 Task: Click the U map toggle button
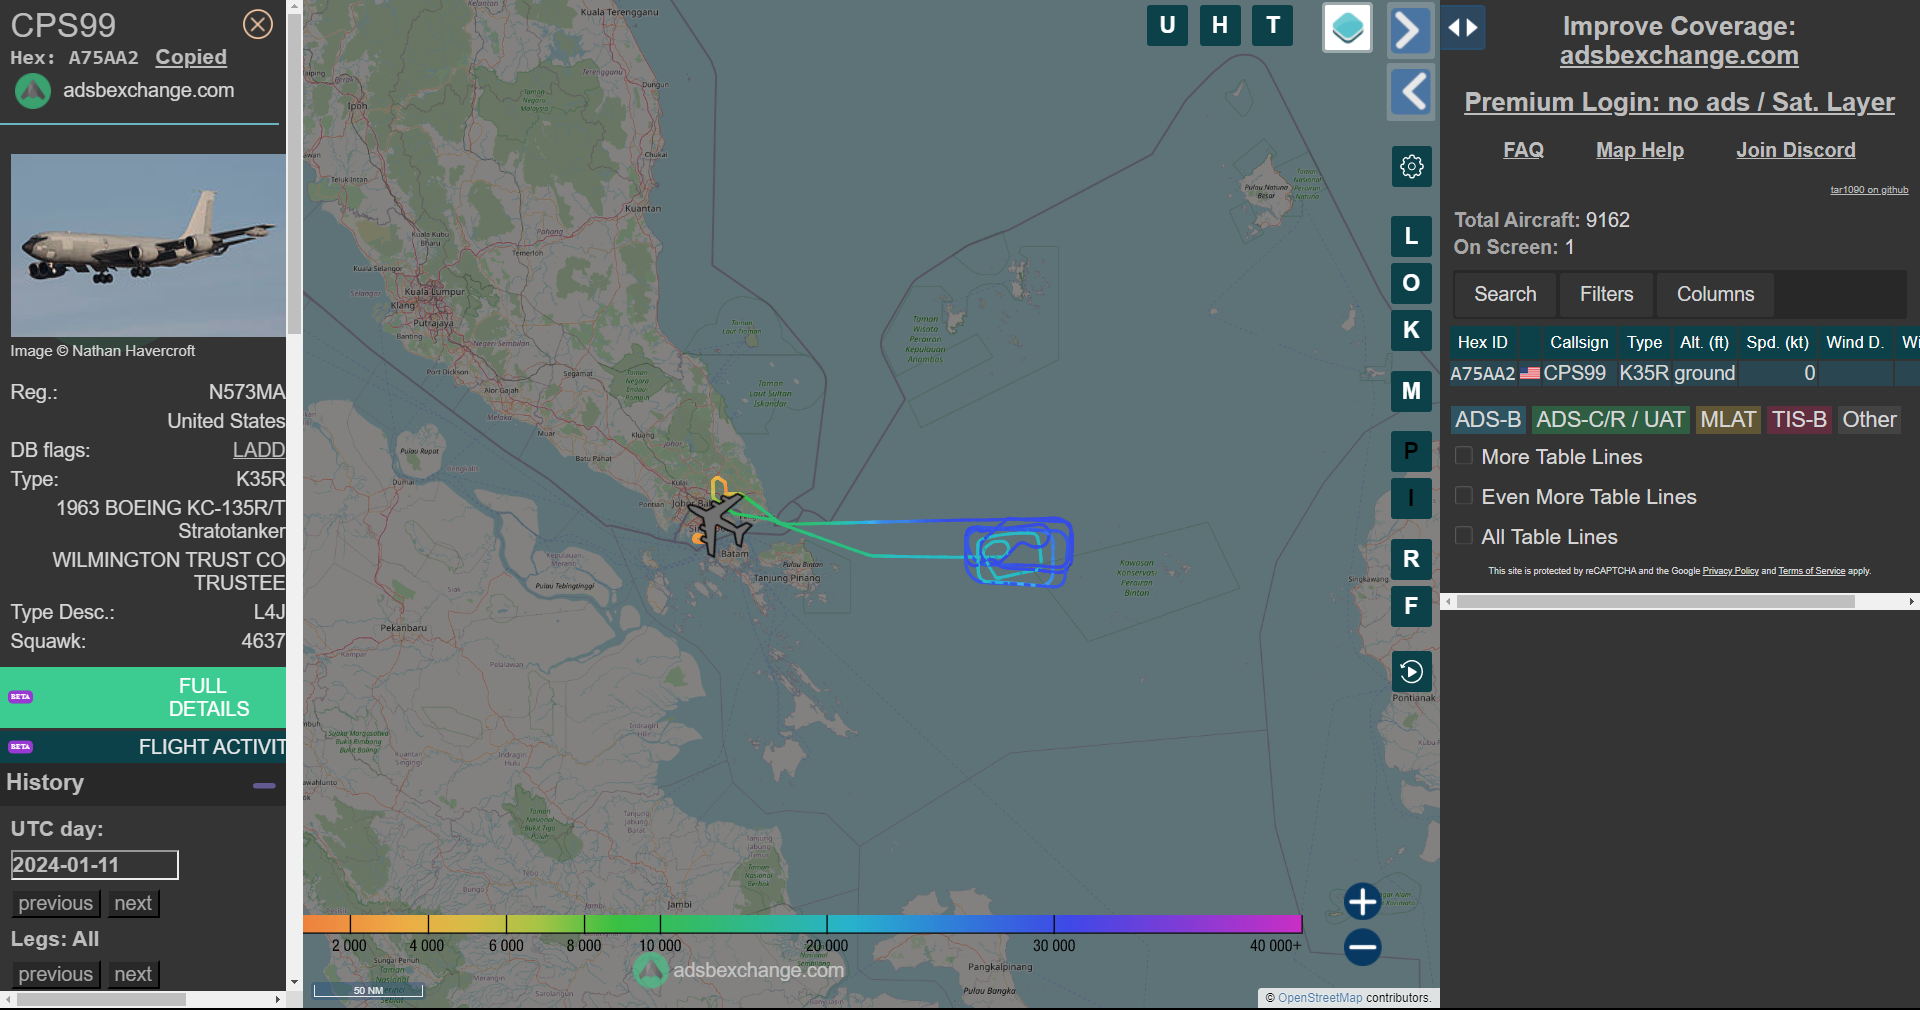(1167, 25)
